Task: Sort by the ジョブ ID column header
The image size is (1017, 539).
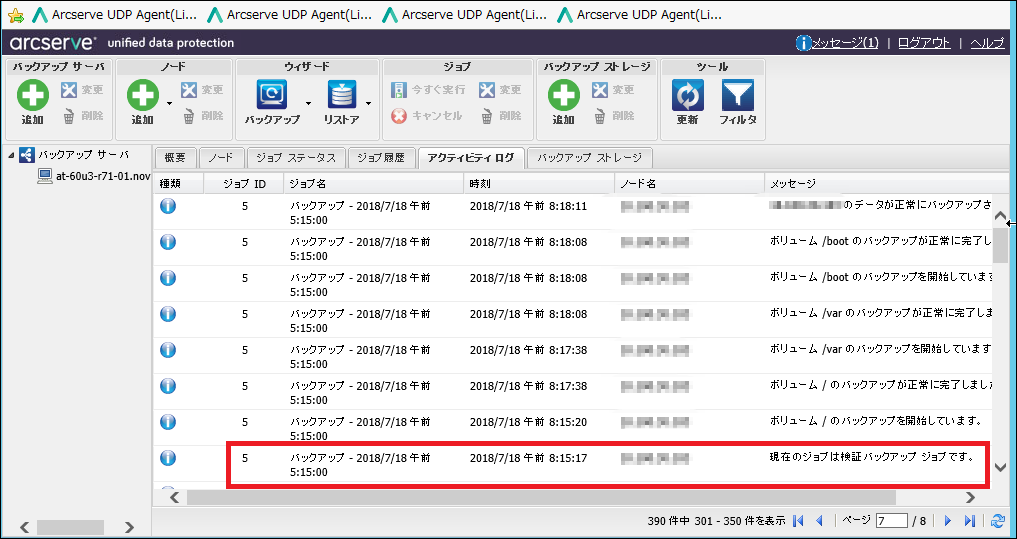Action: pos(245,184)
